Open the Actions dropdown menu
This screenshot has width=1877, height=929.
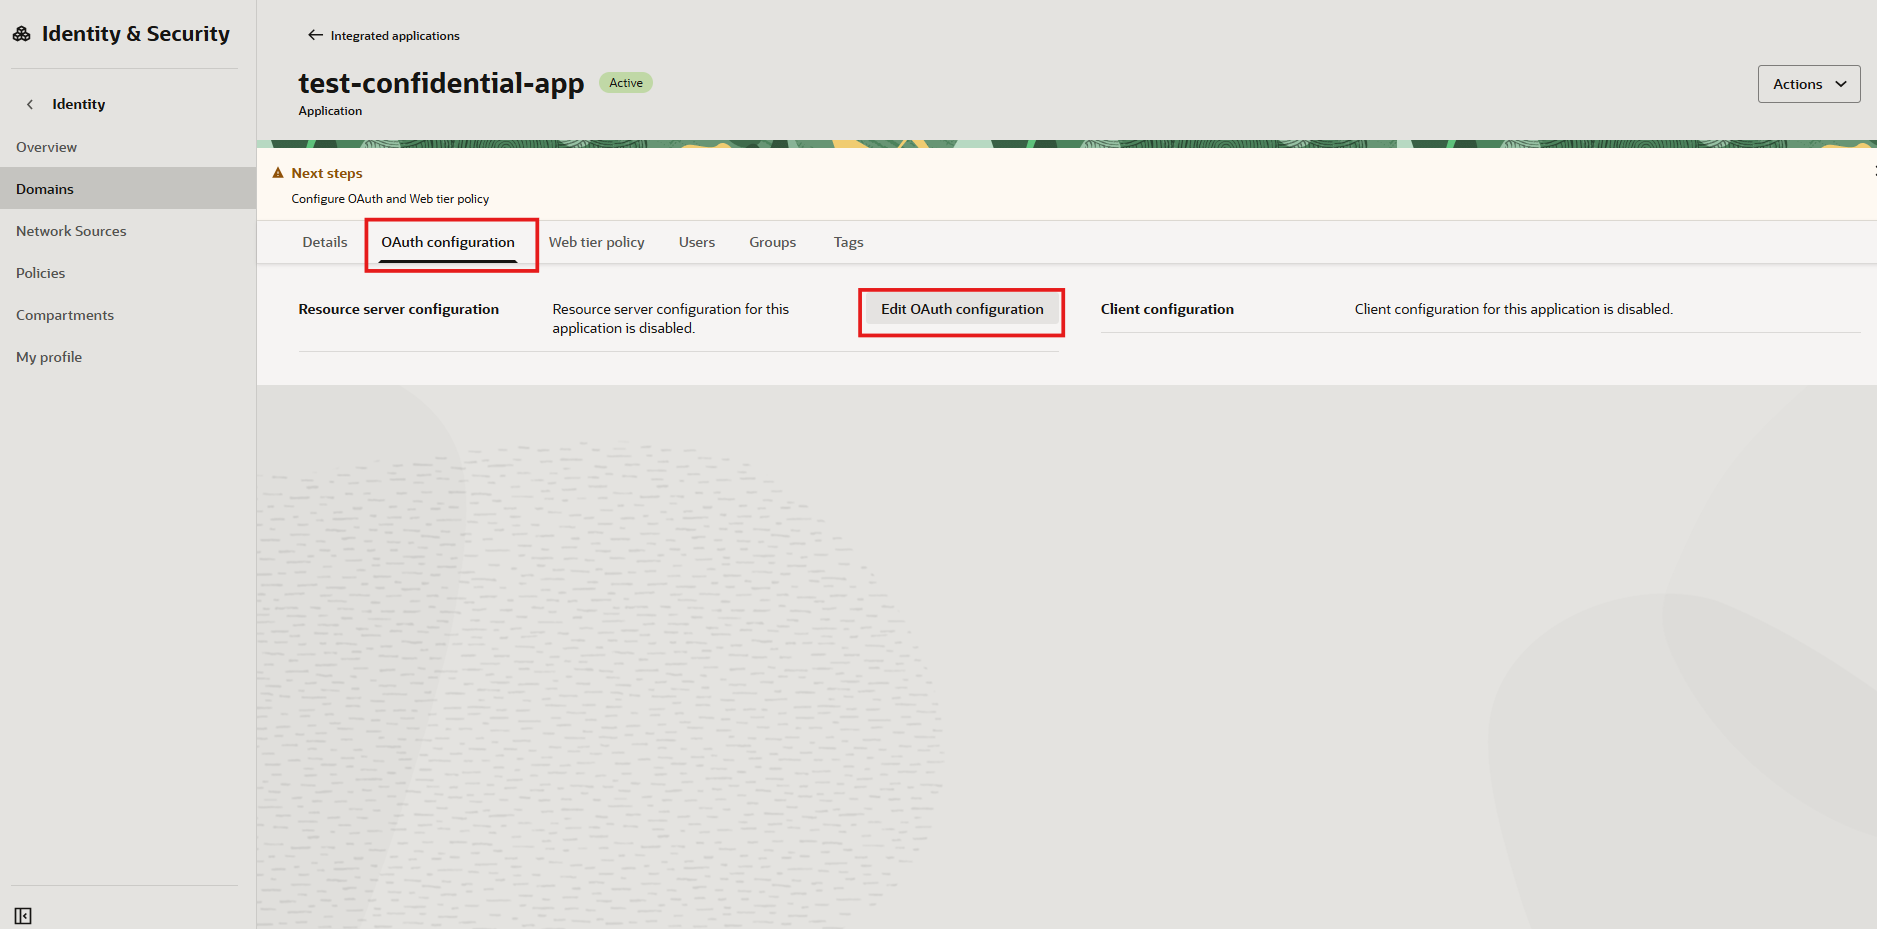pos(1809,84)
